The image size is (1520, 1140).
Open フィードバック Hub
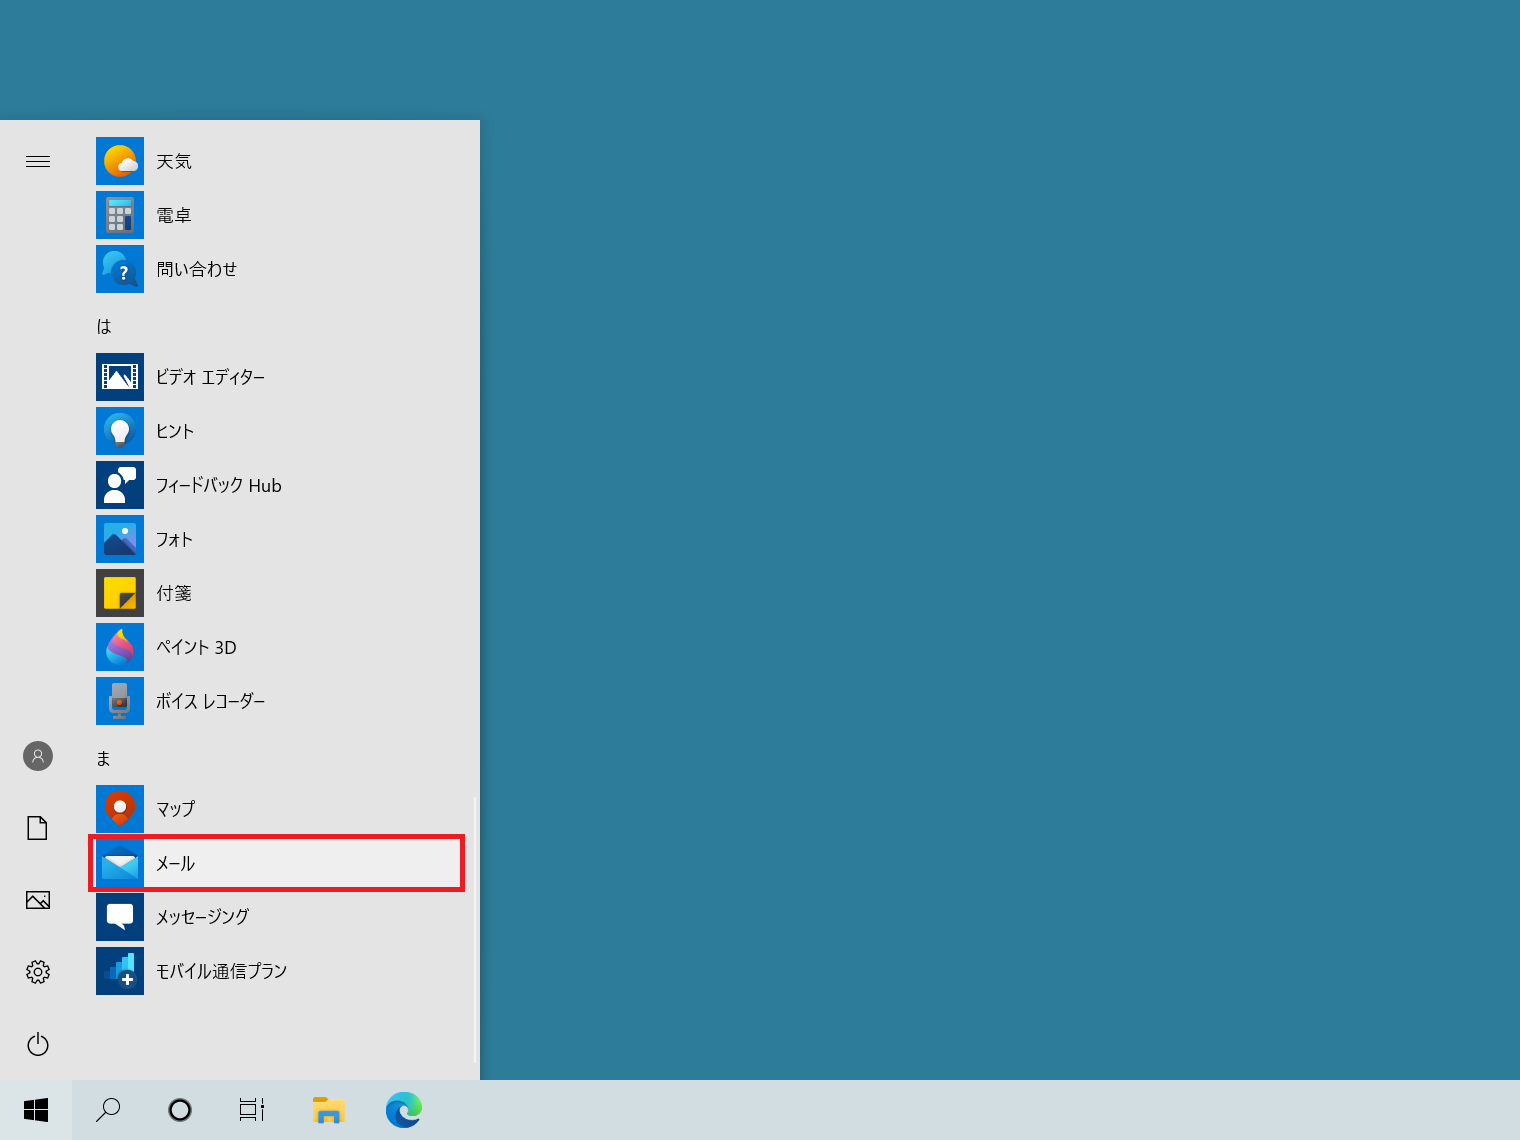(217, 485)
